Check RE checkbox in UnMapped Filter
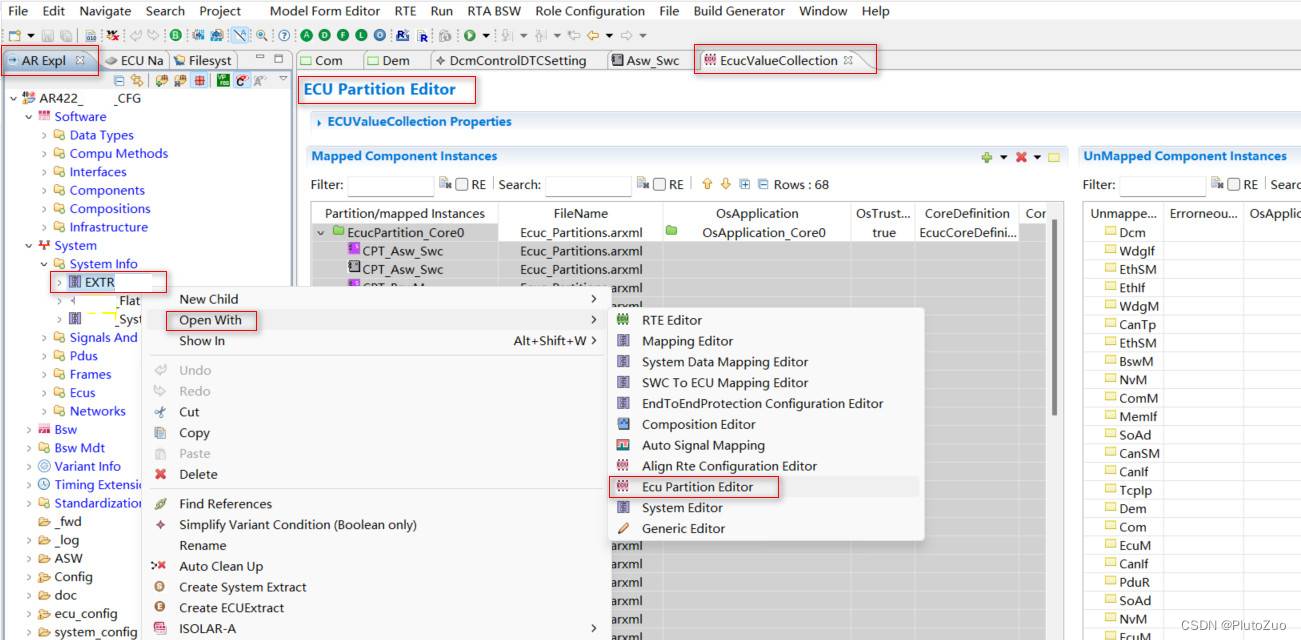 1233,184
